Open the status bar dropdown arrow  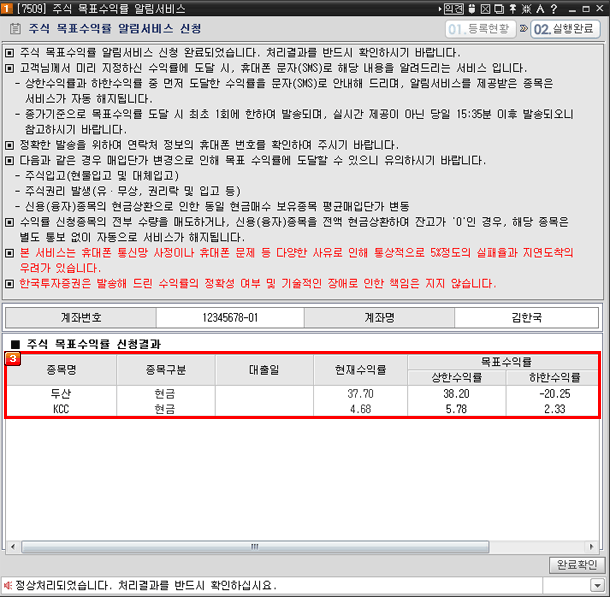597,585
